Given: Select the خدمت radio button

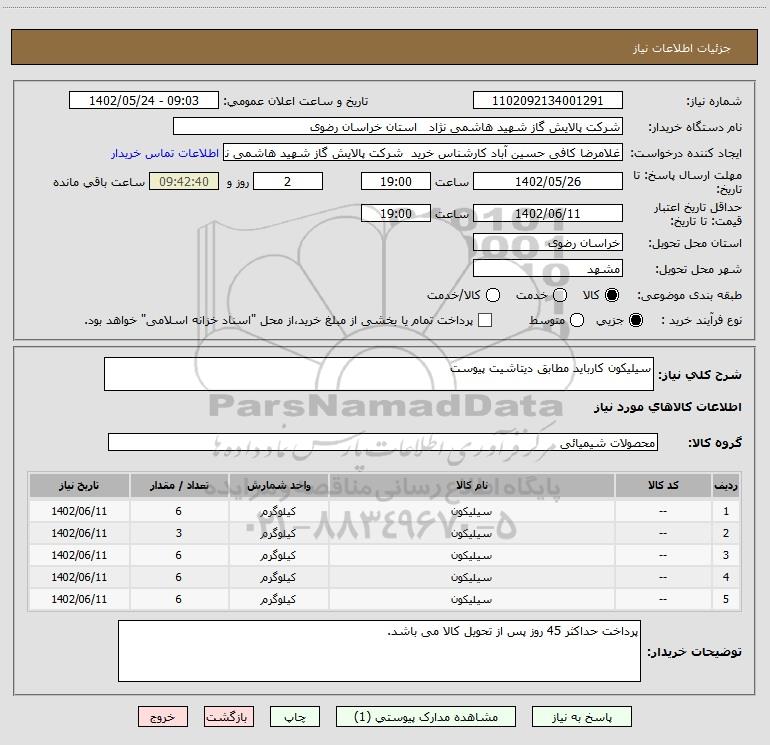Looking at the screenshot, I should pyautogui.click(x=560, y=295).
